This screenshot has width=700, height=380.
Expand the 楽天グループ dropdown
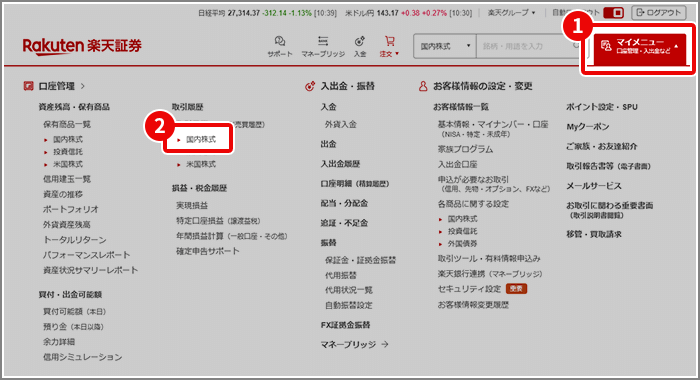(x=511, y=13)
